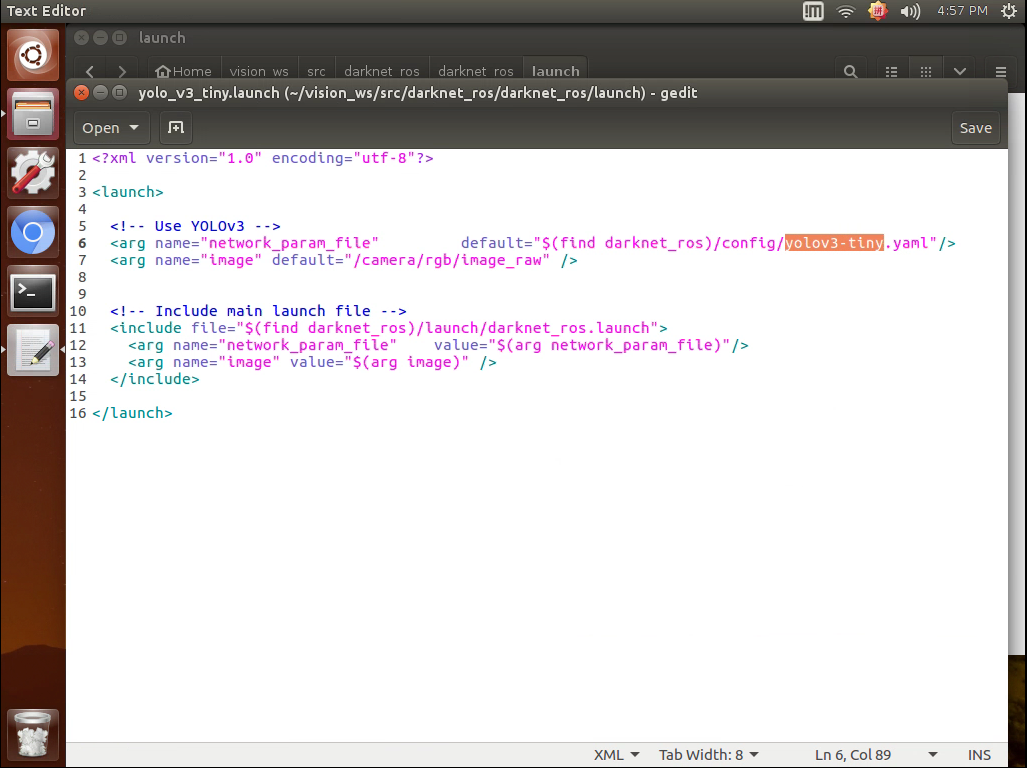This screenshot has width=1027, height=768.
Task: Open the sound volume indicator
Action: point(910,11)
